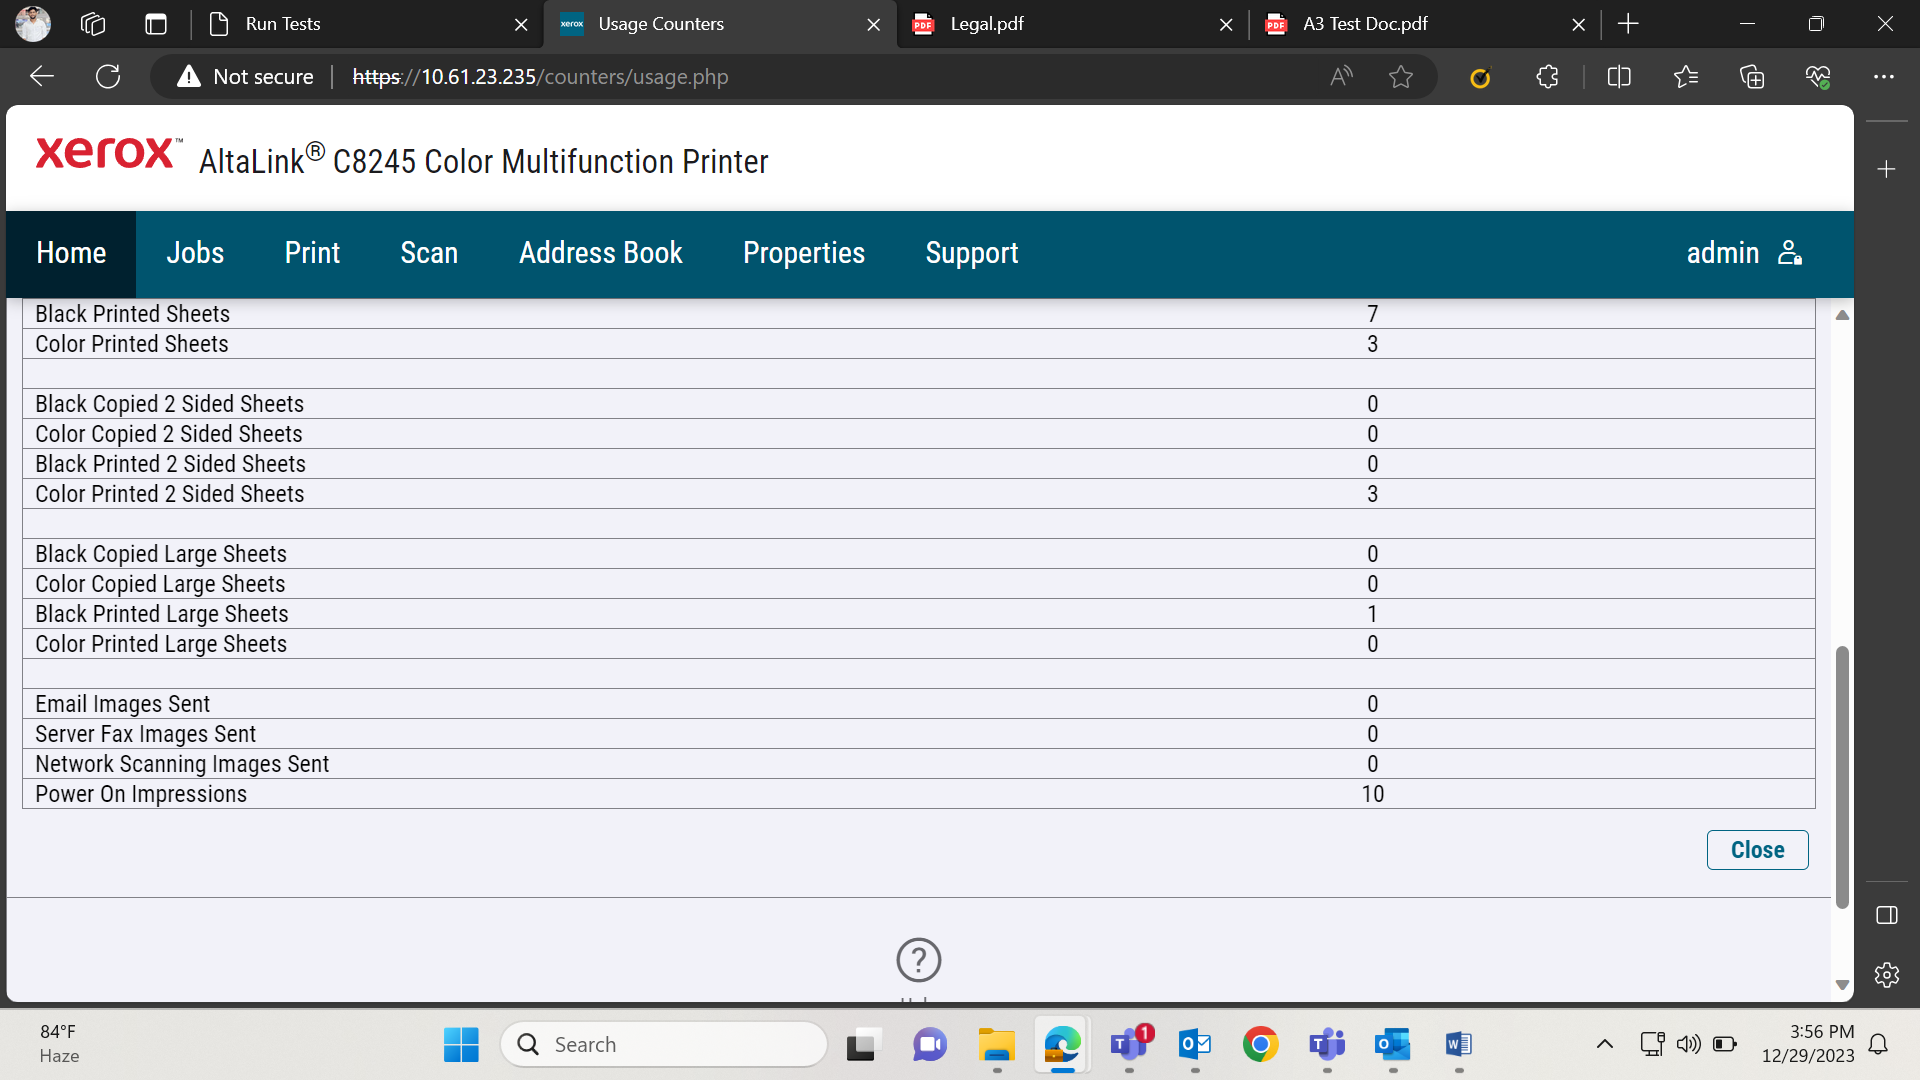Add page to favorites star icon
The width and height of the screenshot is (1920, 1080).
tap(1401, 77)
